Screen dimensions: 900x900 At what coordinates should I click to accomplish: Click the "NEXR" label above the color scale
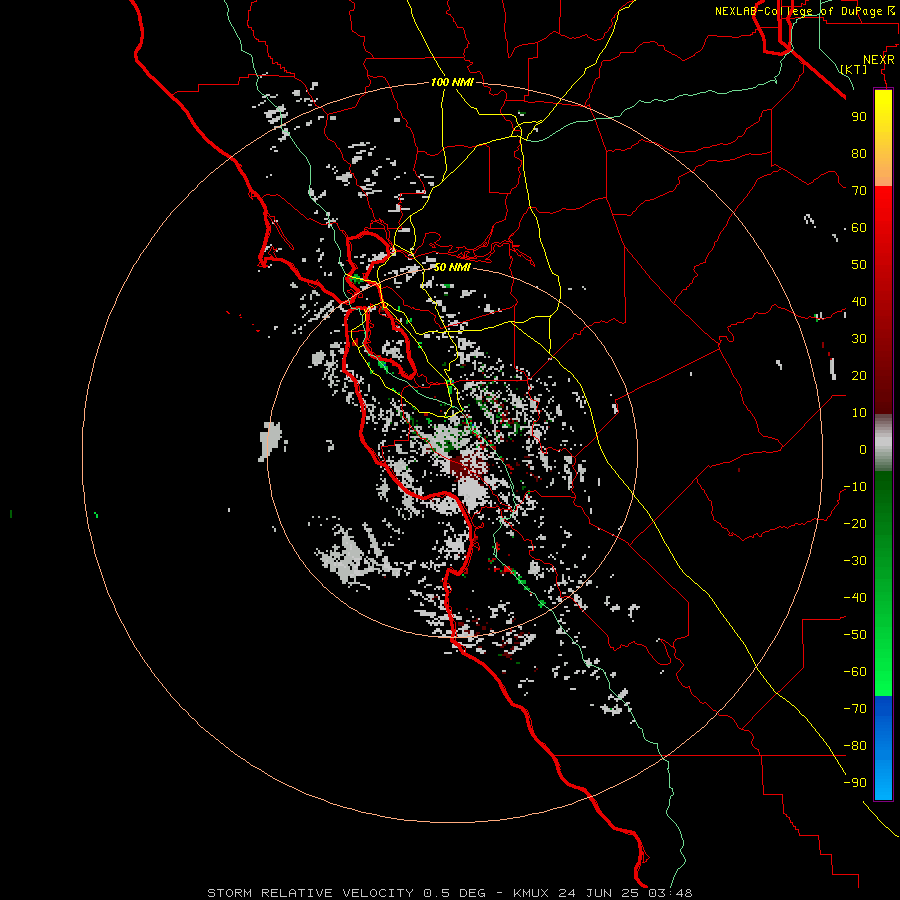[x=879, y=60]
